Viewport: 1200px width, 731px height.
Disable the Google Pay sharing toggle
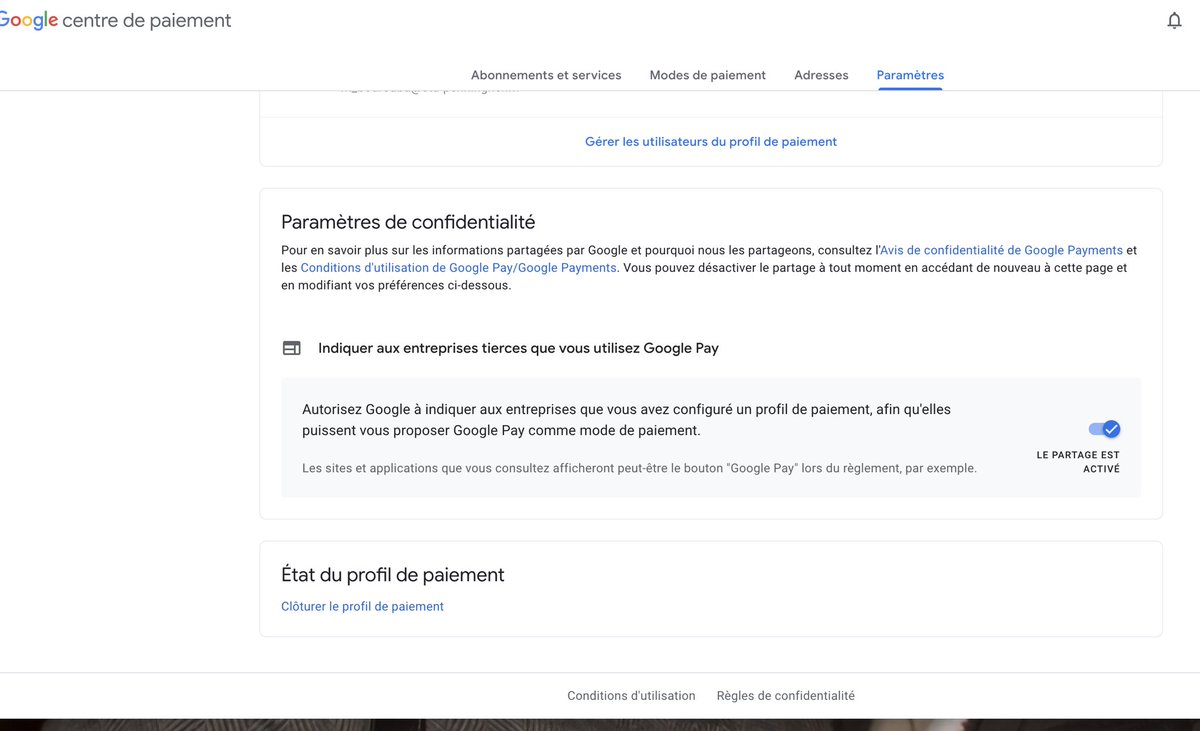point(1105,429)
